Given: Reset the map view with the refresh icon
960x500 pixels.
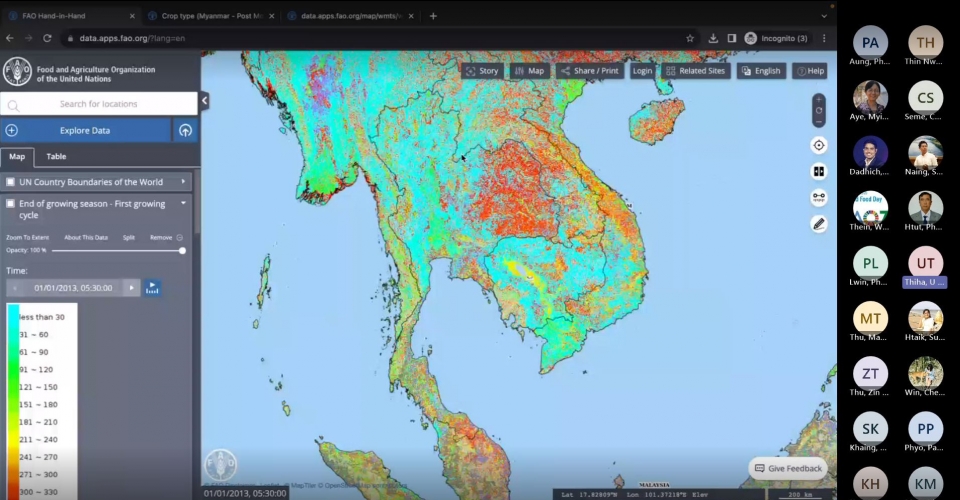Looking at the screenshot, I should pos(818,110).
